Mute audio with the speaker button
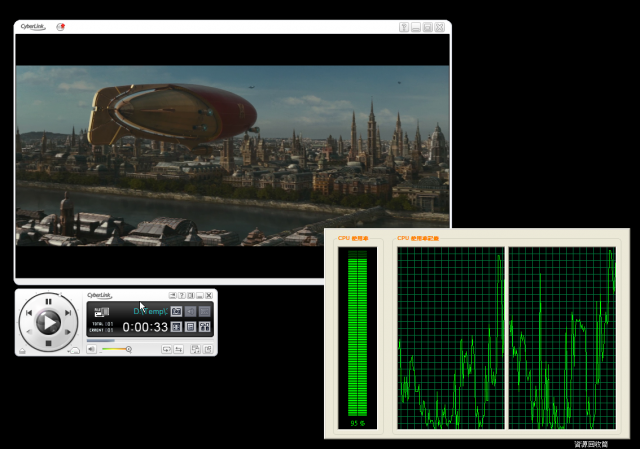This screenshot has width=640, height=449. (91, 349)
